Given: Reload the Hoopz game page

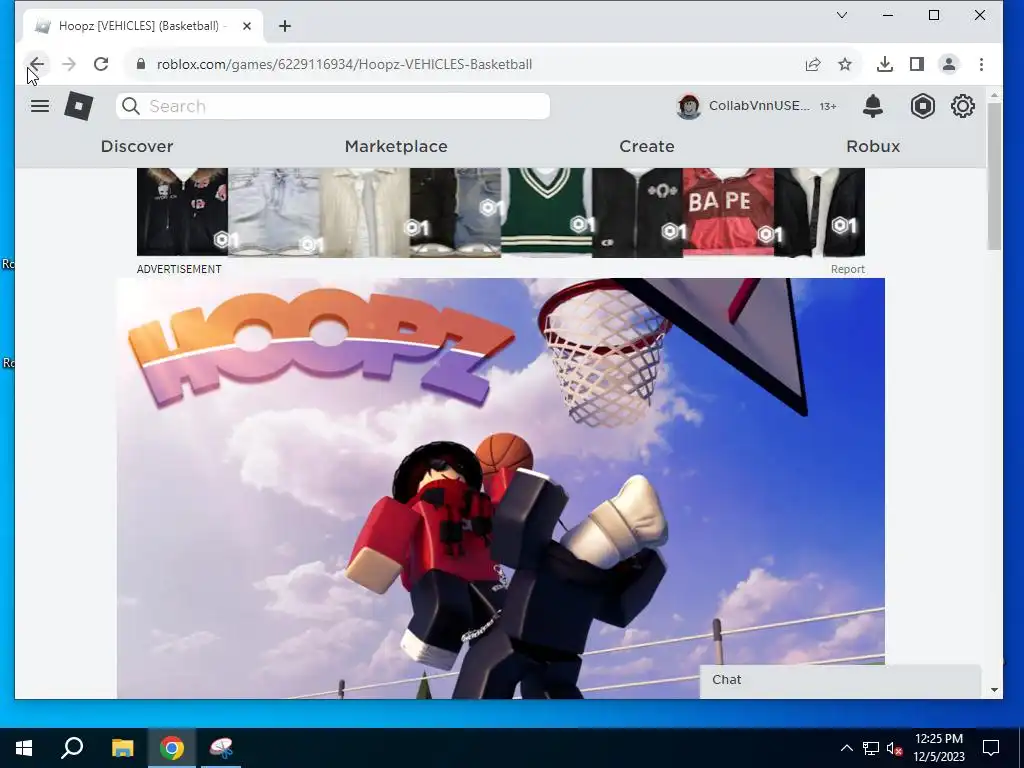Looking at the screenshot, I should (x=101, y=64).
